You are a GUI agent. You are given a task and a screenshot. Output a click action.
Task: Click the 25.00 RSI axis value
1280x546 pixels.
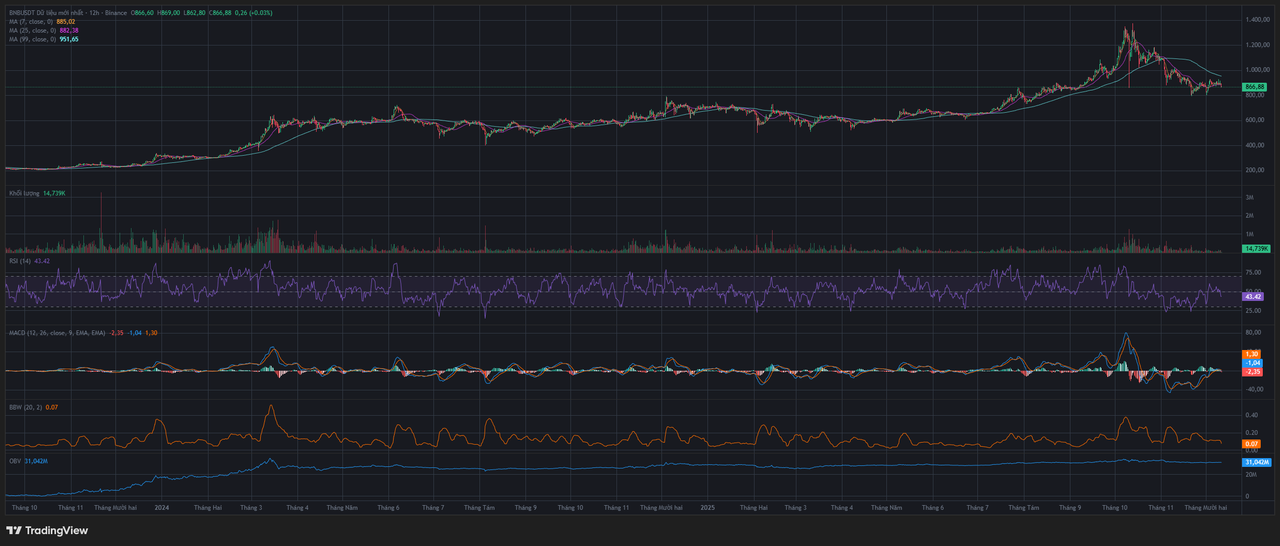pyautogui.click(x=1254, y=311)
